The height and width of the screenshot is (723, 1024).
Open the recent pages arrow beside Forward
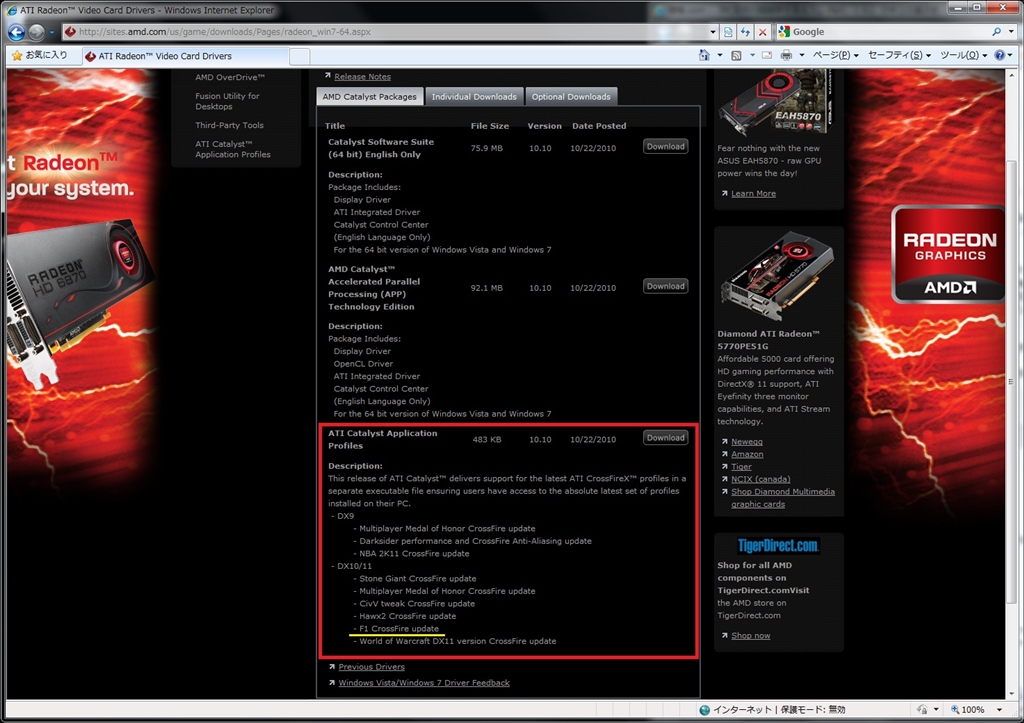[52, 32]
